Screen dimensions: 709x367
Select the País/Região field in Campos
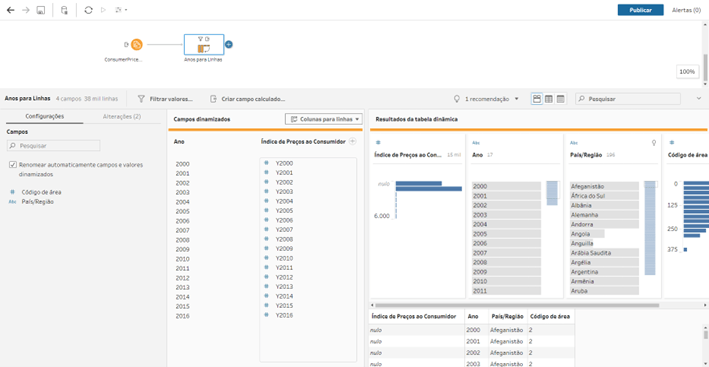pos(38,202)
